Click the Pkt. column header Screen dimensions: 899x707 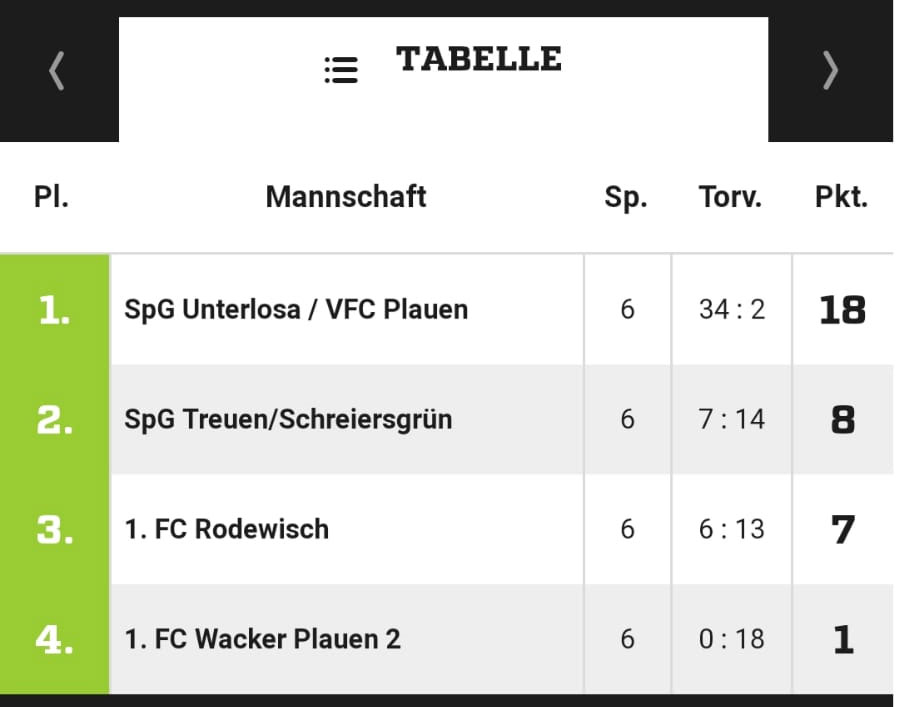pos(841,197)
